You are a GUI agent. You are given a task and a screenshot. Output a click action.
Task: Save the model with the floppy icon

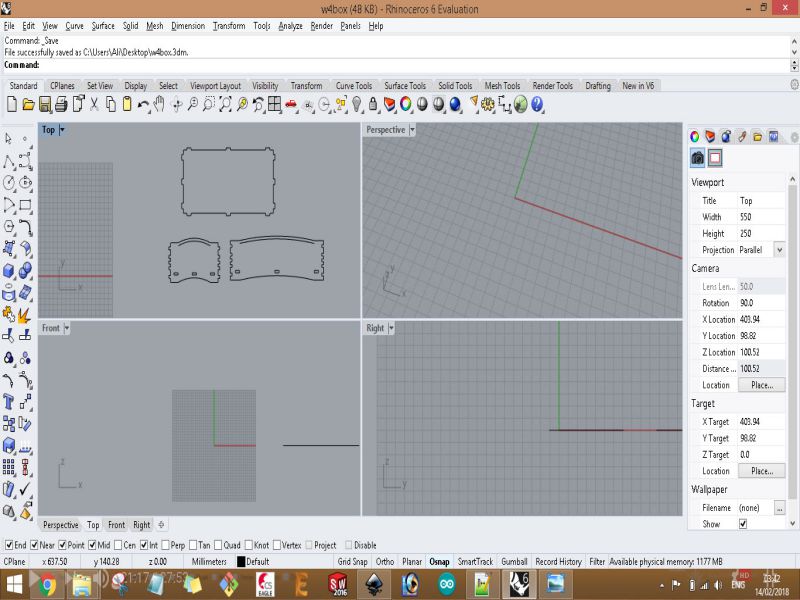(x=45, y=105)
